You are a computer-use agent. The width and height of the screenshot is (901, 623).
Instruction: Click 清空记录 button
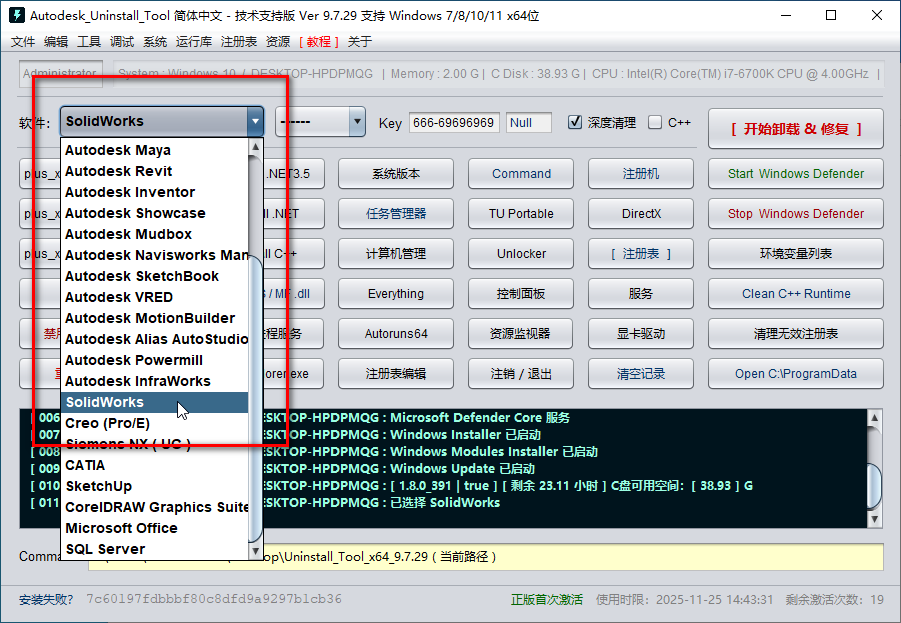pyautogui.click(x=641, y=374)
